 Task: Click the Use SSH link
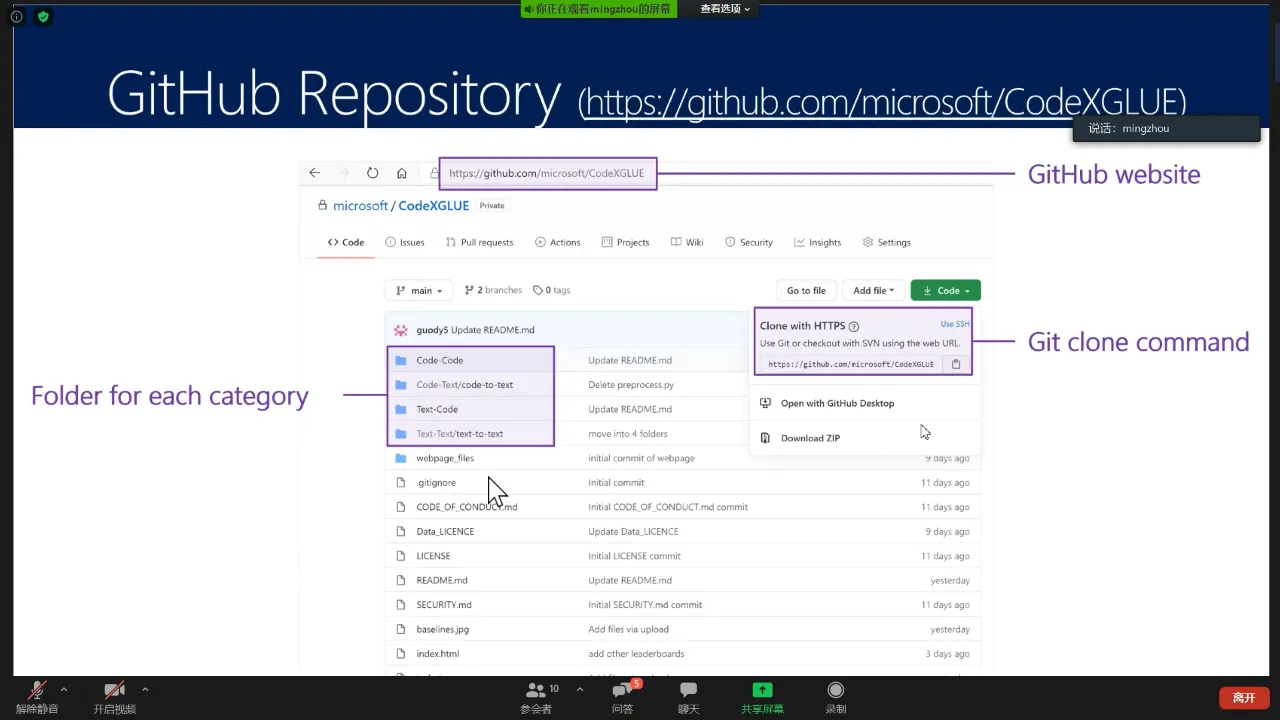(955, 324)
